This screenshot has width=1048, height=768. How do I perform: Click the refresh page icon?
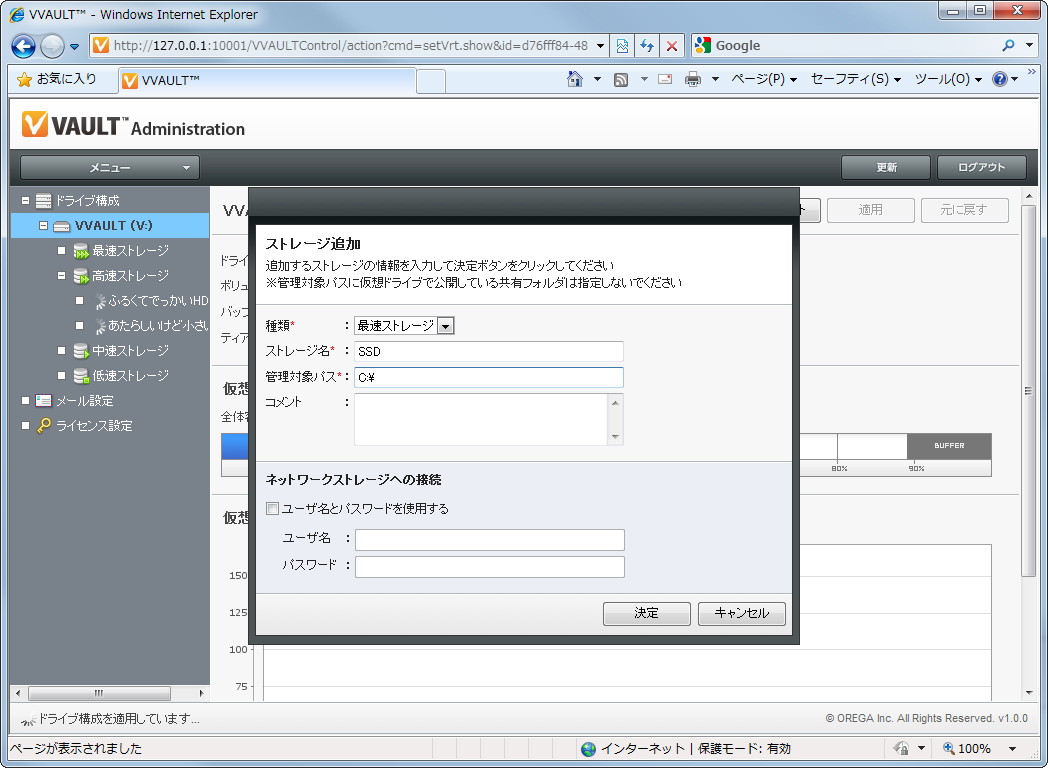(x=647, y=45)
